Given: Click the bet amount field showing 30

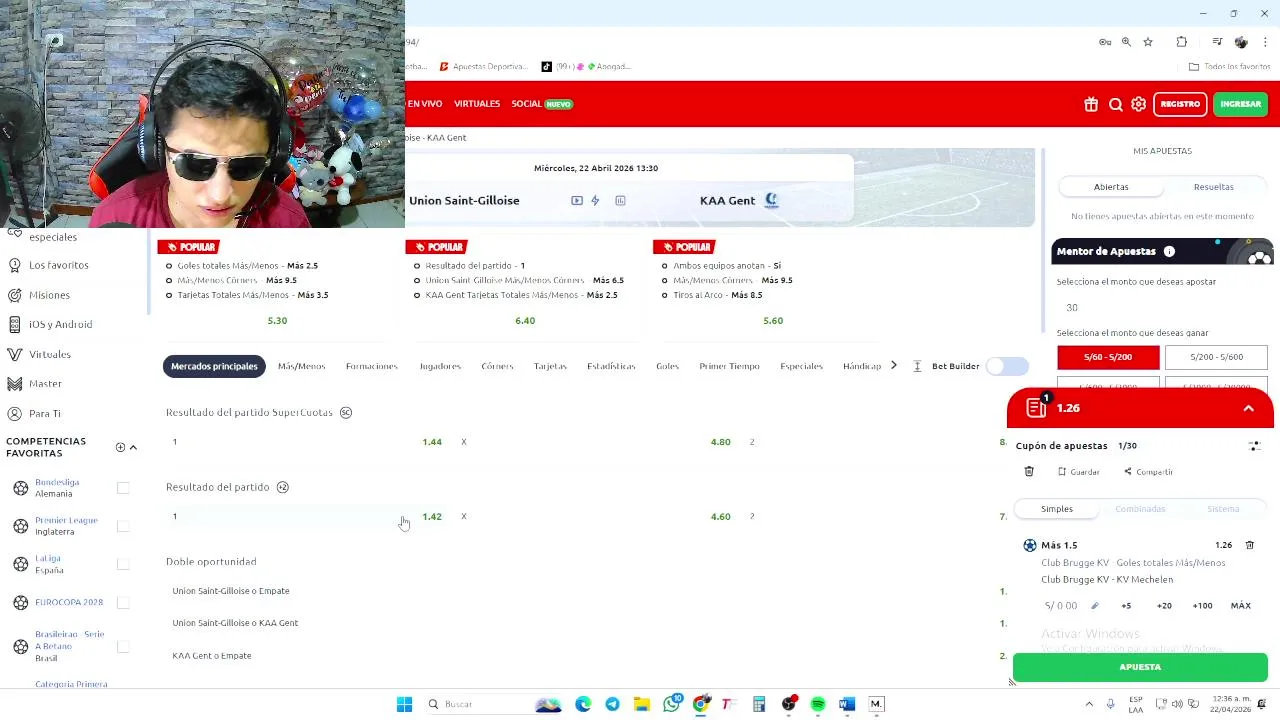Looking at the screenshot, I should tap(1162, 308).
